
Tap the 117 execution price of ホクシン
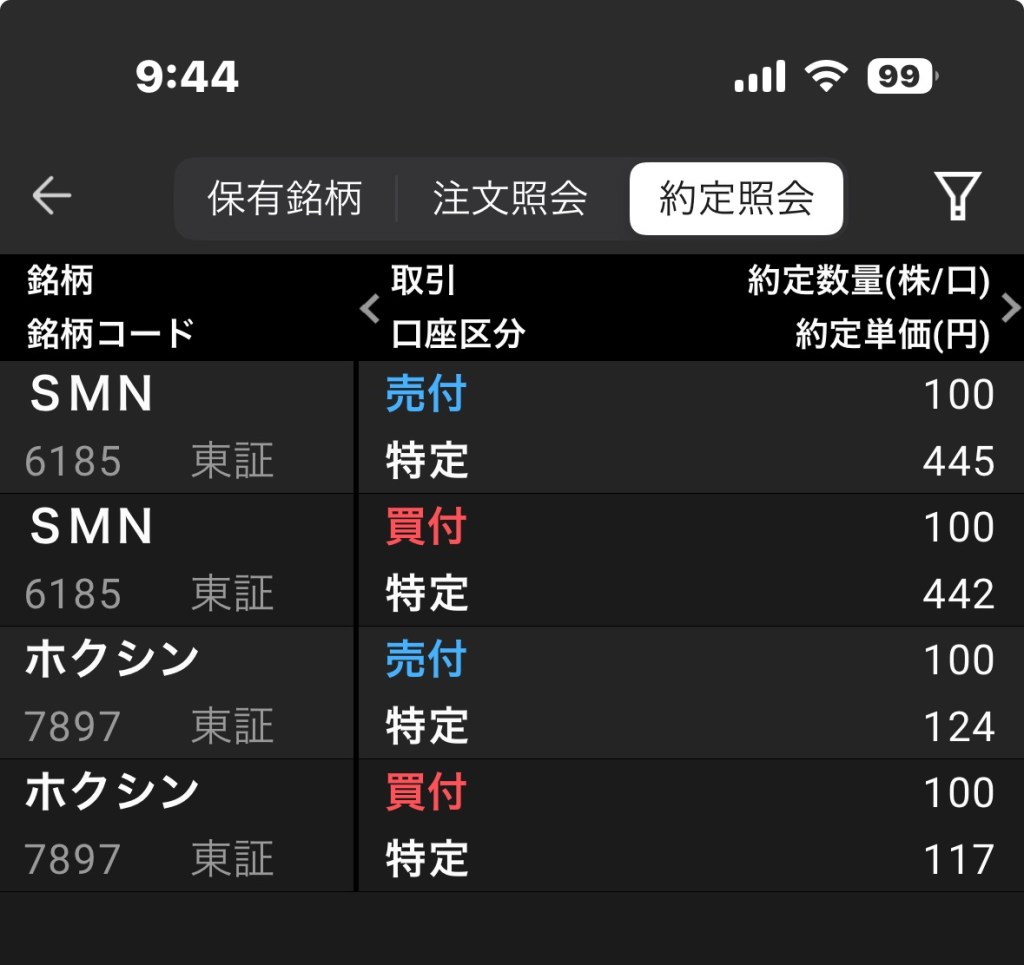tap(958, 860)
